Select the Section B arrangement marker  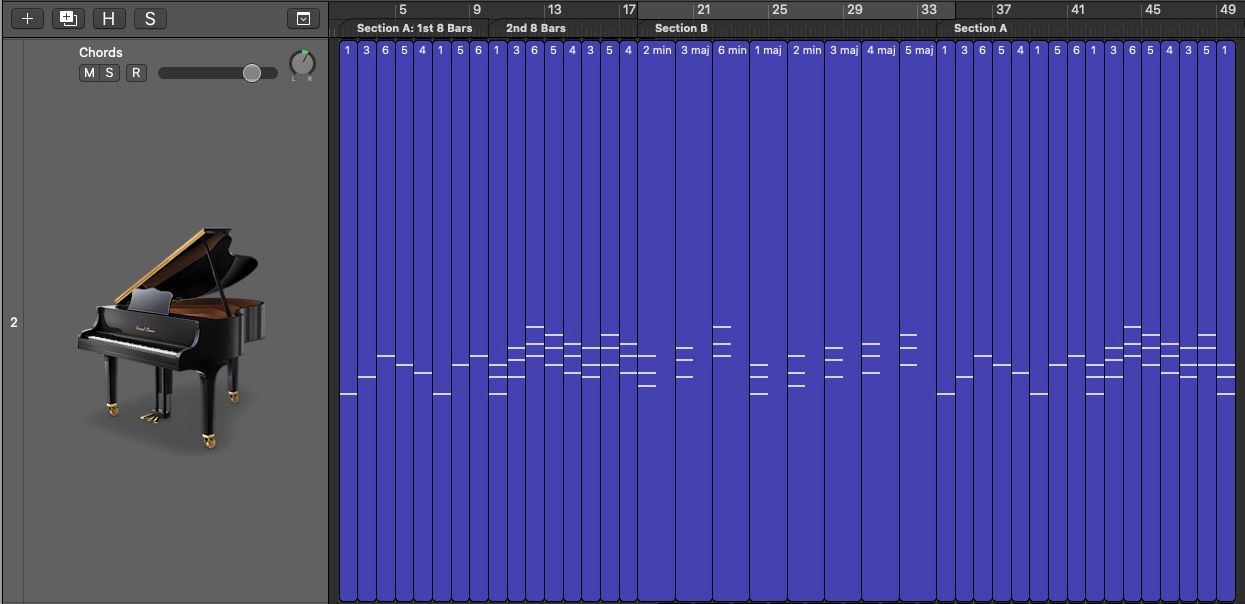680,28
